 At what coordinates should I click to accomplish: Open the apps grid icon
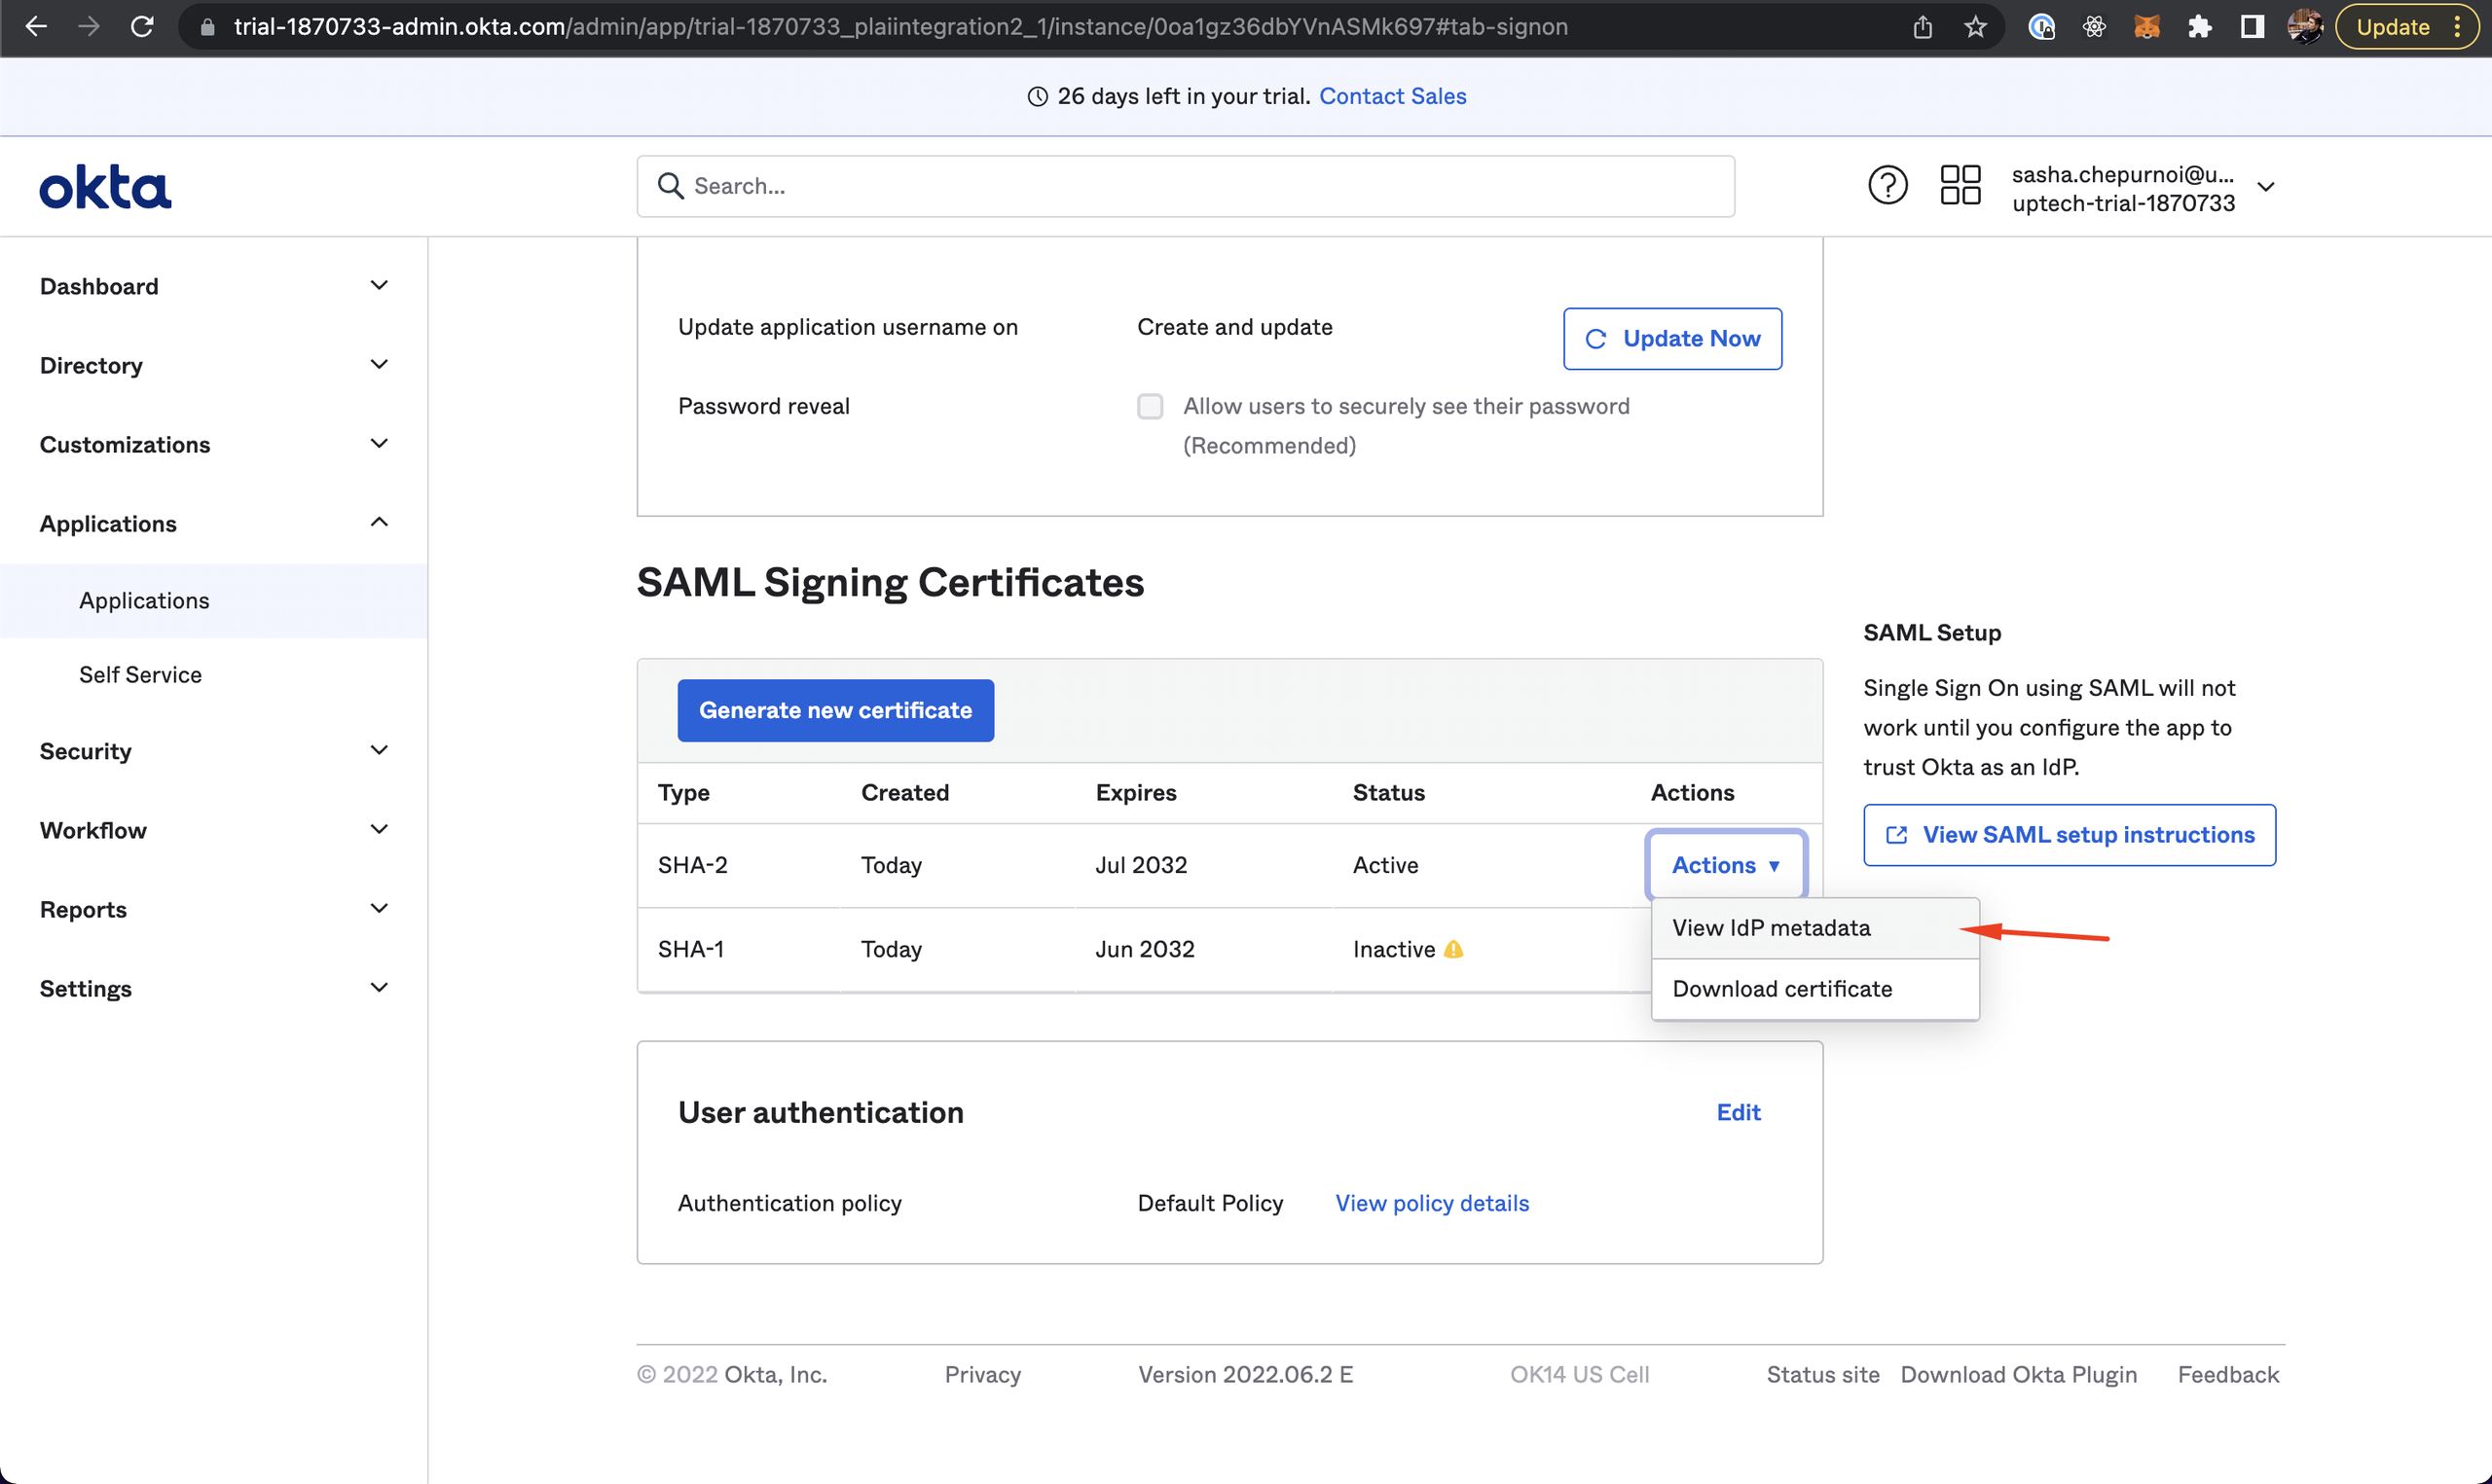point(1959,186)
